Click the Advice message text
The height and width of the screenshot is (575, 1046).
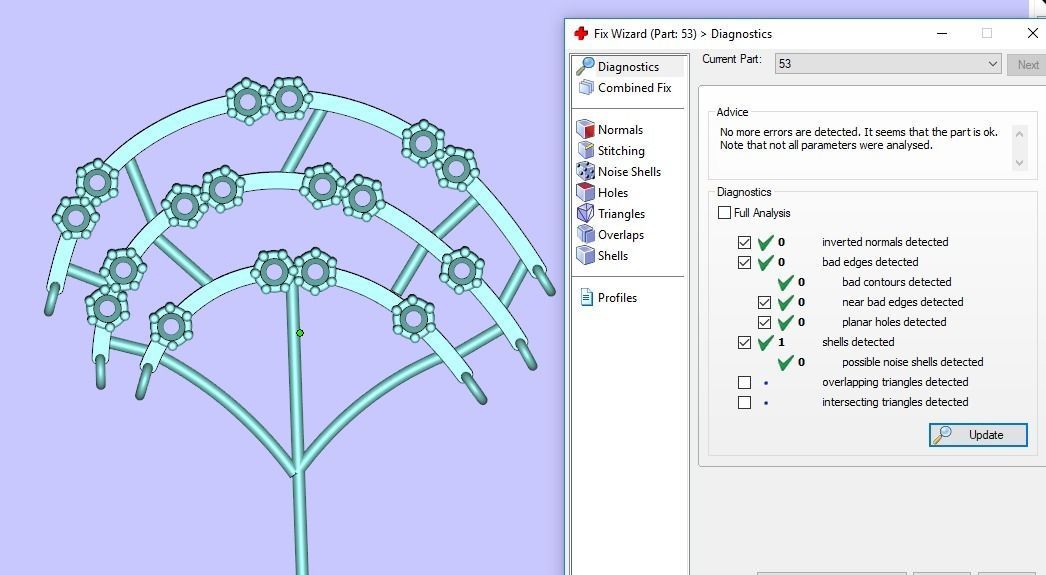(x=859, y=139)
